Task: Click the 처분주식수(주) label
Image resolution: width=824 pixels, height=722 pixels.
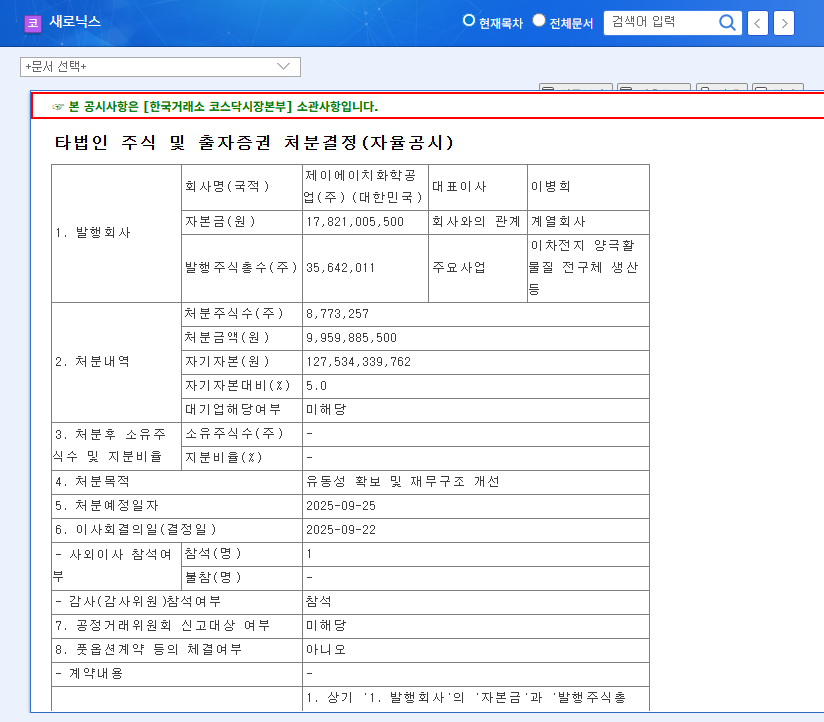Action: pos(234,314)
